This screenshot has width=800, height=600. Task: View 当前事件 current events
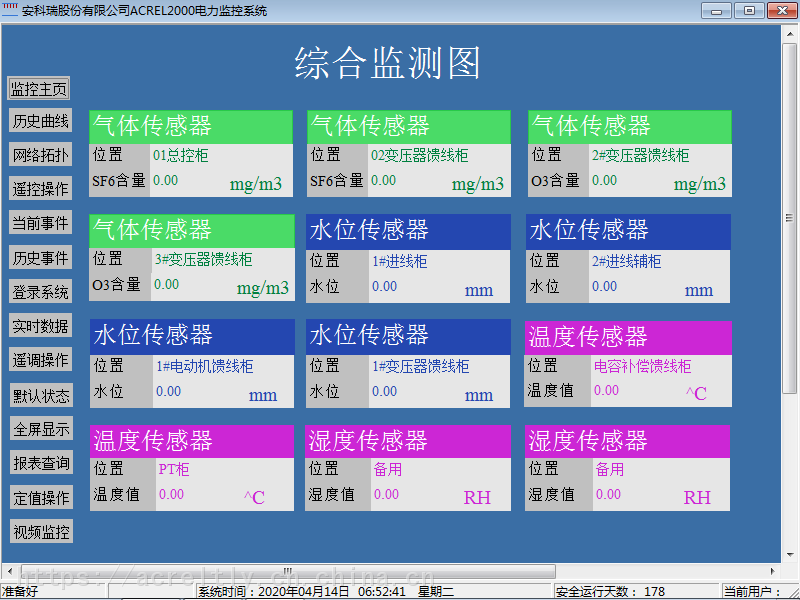(40, 222)
